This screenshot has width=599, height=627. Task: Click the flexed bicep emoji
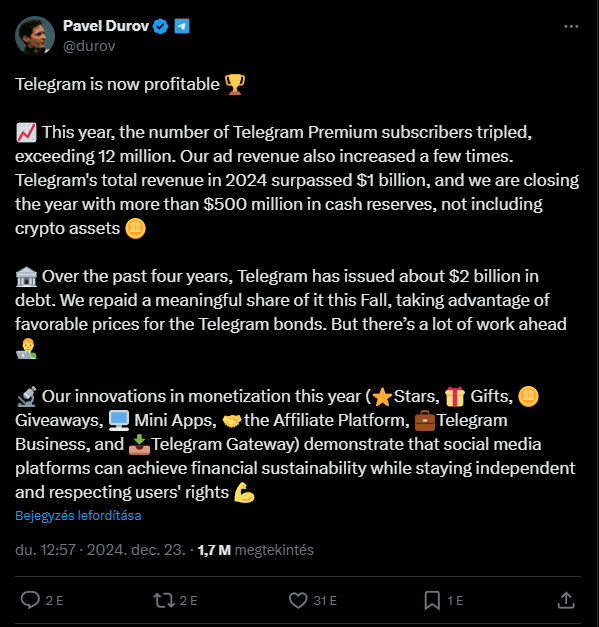244,492
